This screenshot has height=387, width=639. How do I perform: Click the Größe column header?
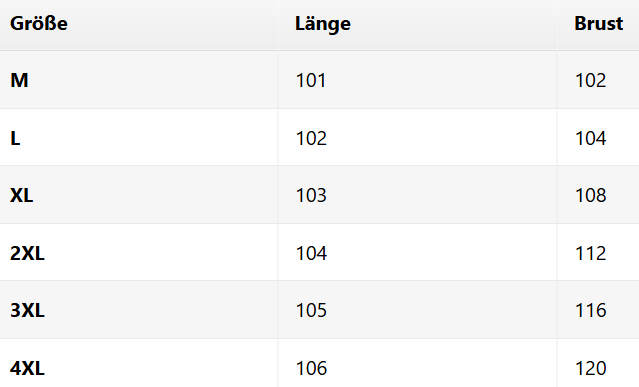(x=39, y=24)
